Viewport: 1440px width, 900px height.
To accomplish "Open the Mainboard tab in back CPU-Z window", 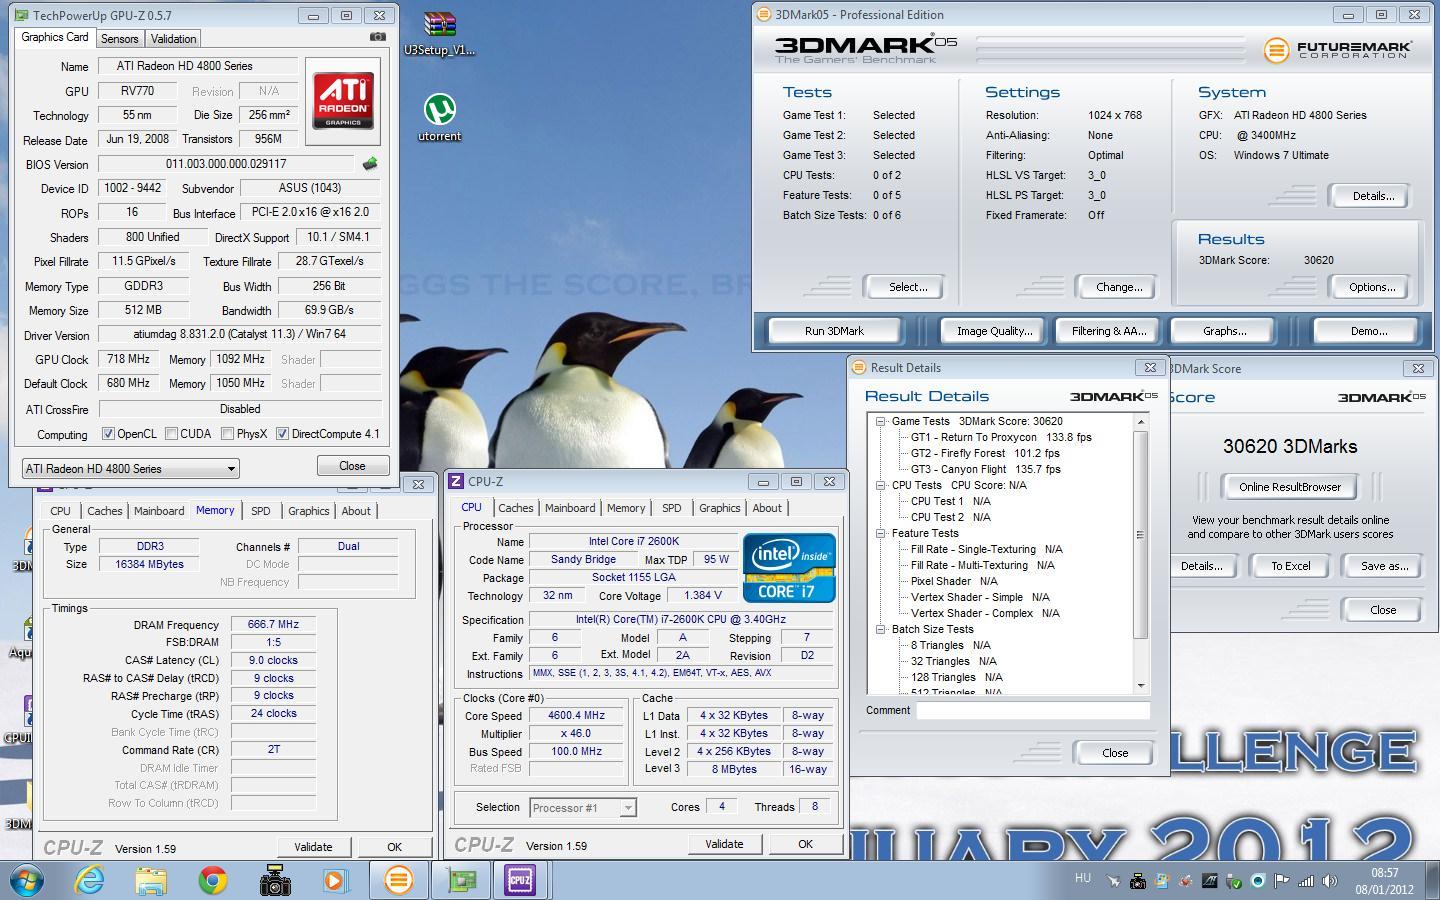I will click(159, 511).
